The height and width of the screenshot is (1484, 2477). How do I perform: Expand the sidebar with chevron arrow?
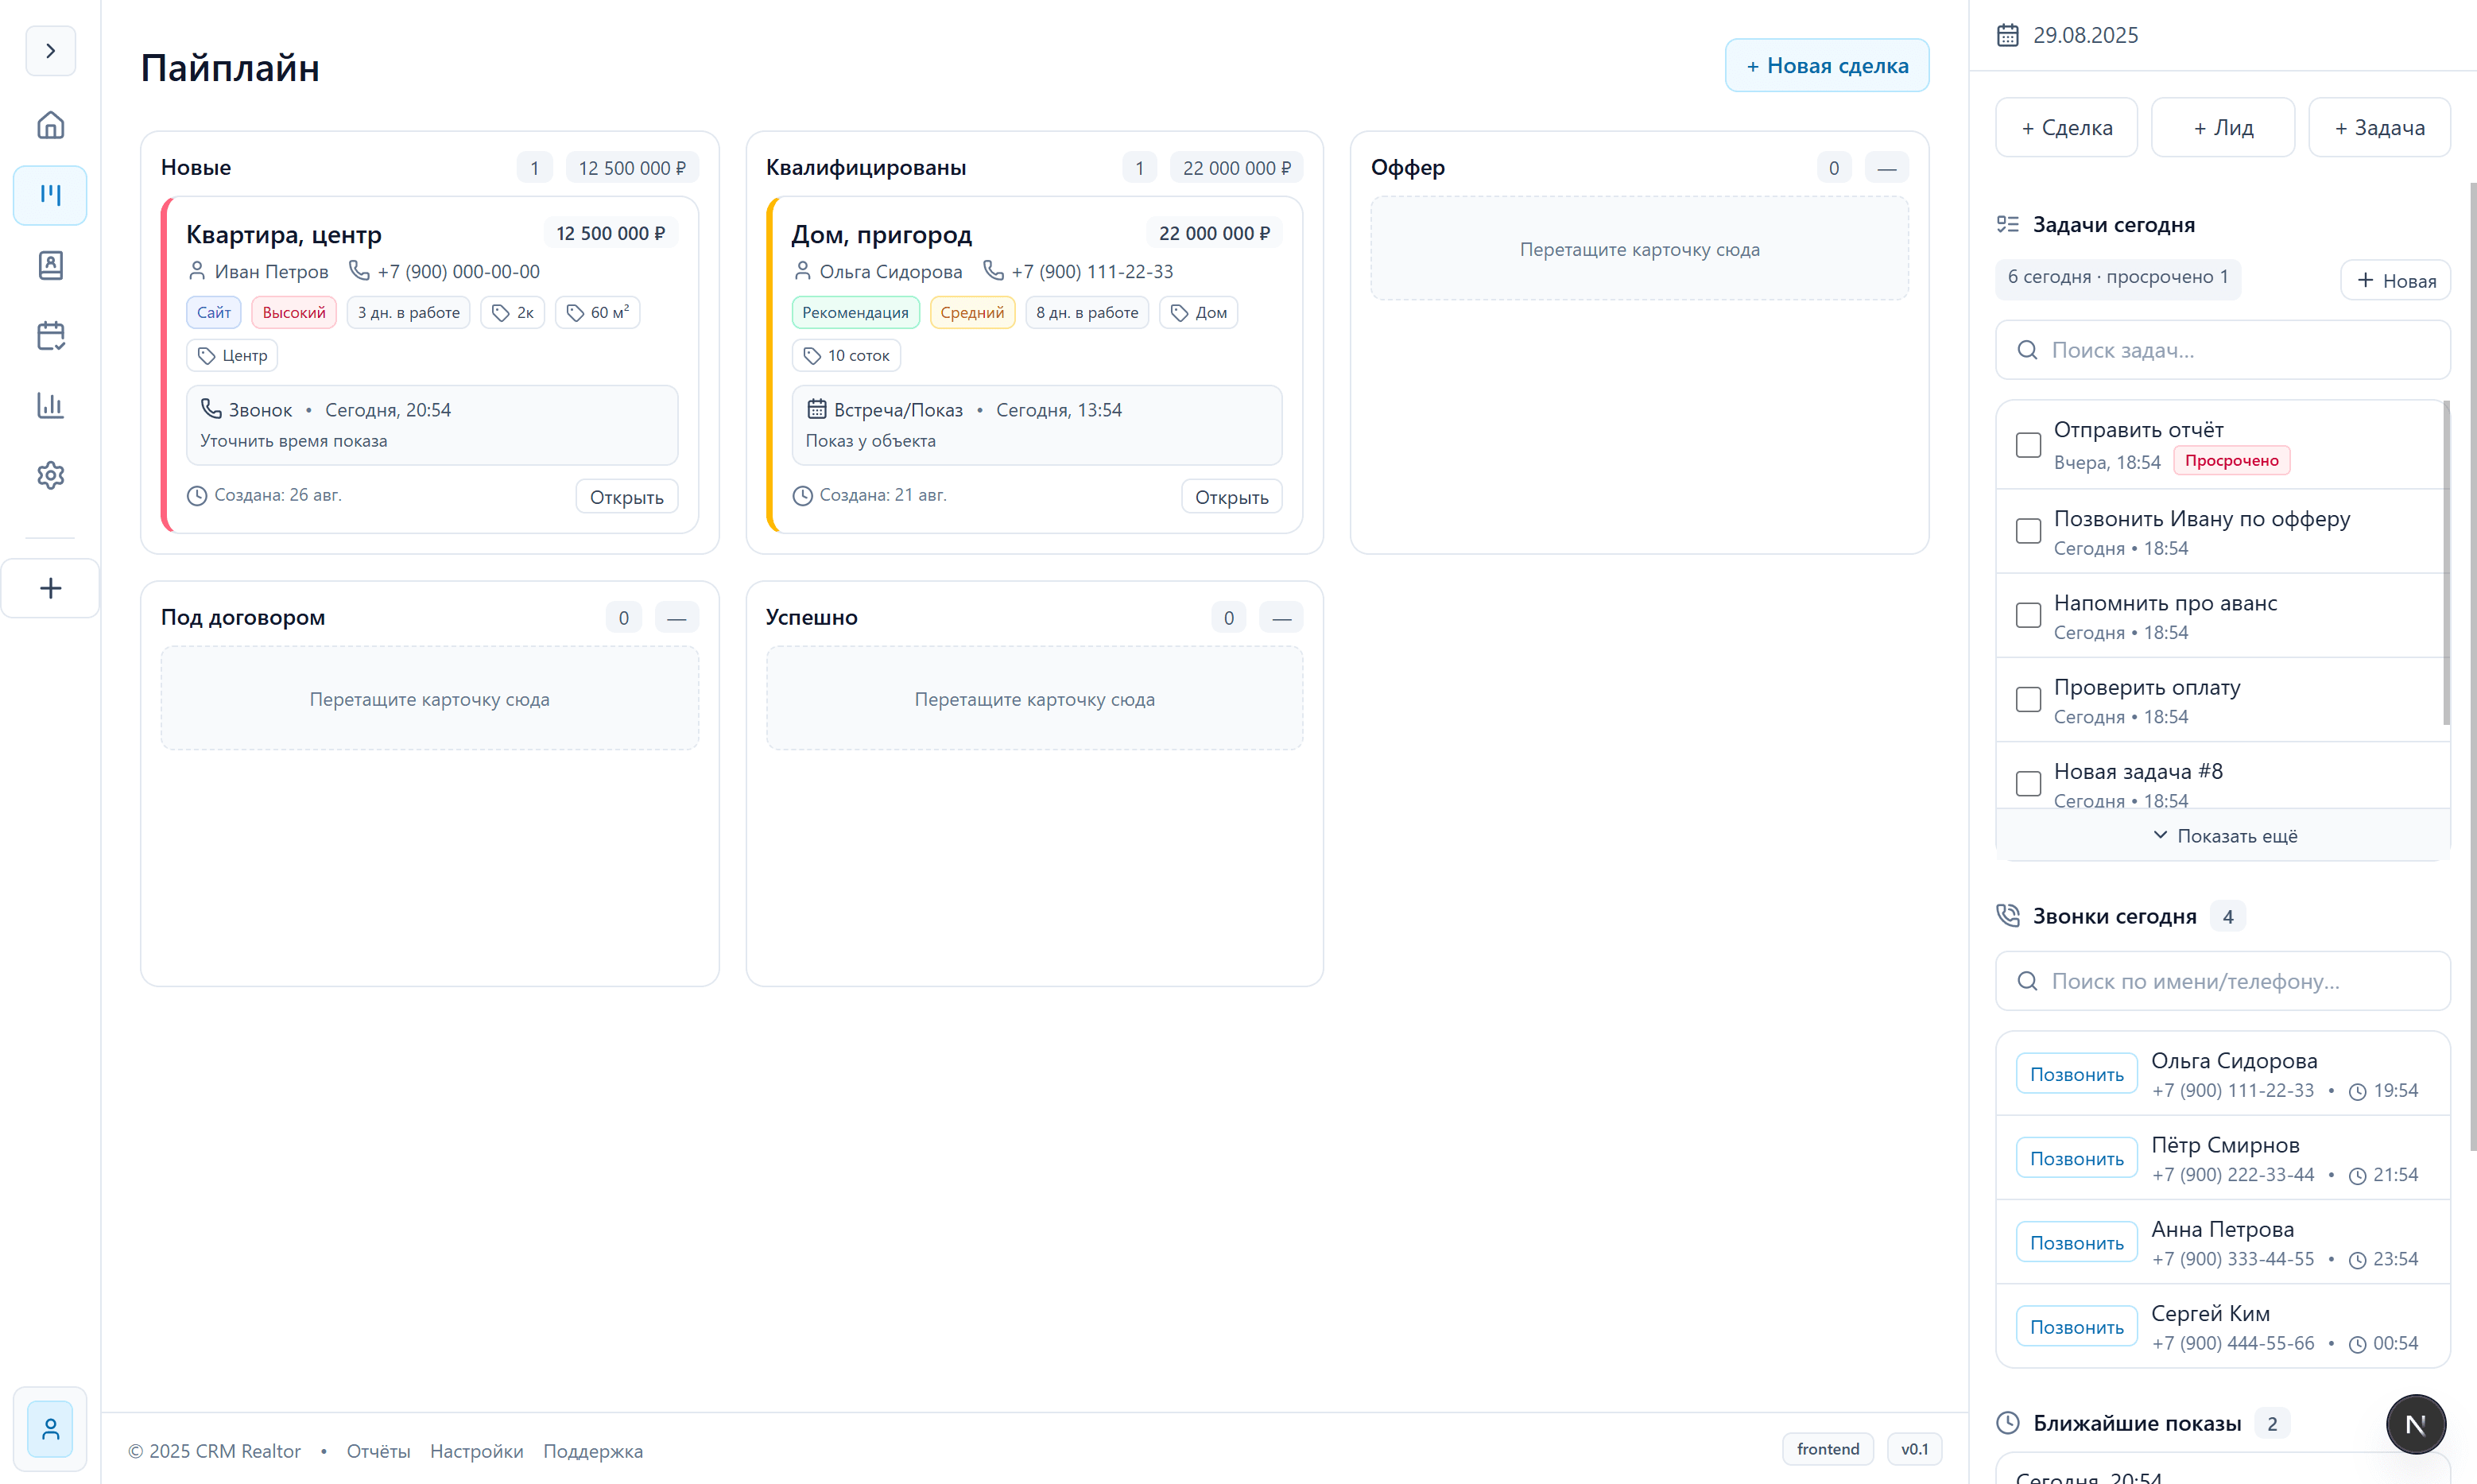(50, 51)
